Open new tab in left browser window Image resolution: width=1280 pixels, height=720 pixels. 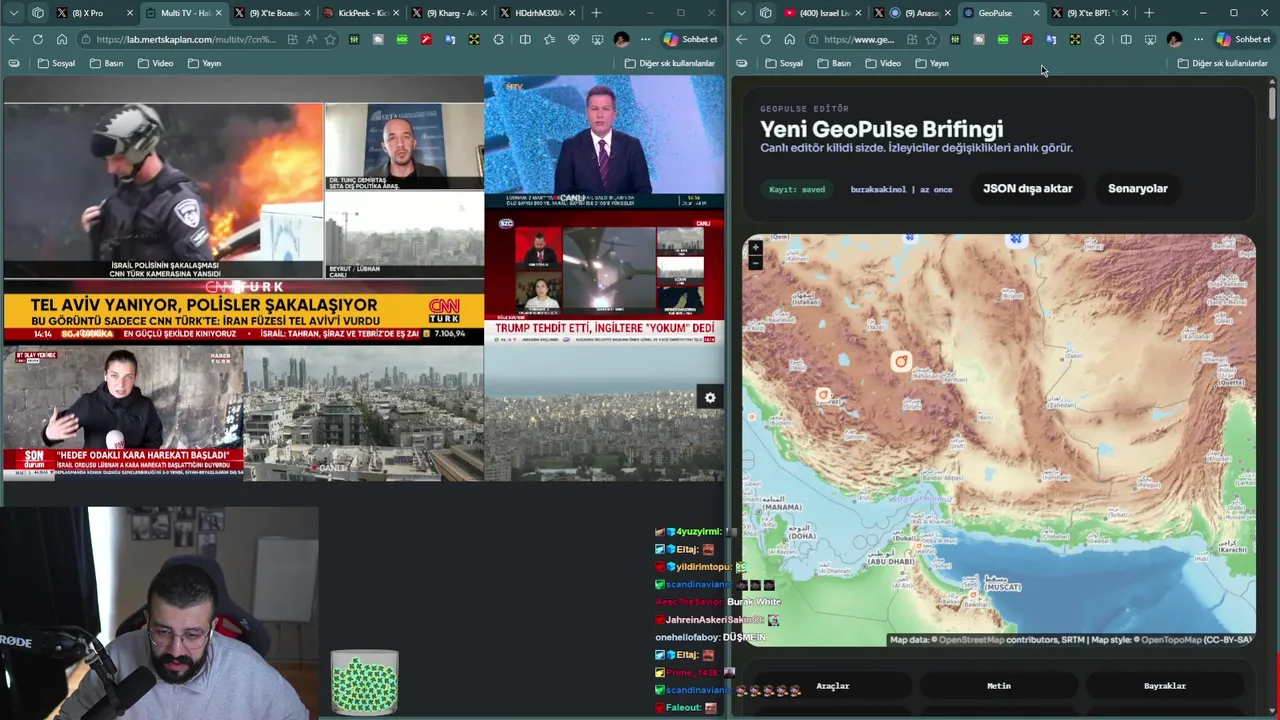(x=596, y=13)
